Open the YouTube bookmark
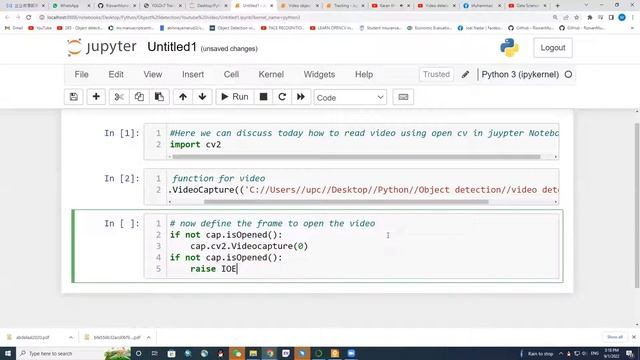This screenshot has width=640, height=360. point(40,28)
